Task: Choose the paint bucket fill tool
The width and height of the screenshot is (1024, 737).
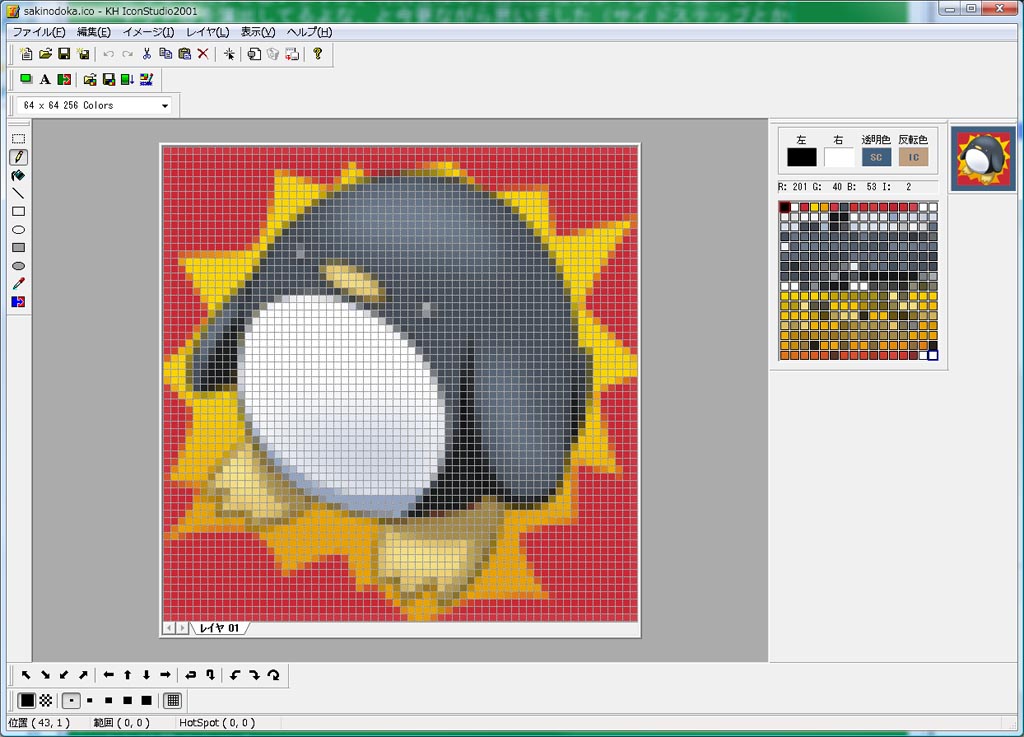Action: coord(18,175)
